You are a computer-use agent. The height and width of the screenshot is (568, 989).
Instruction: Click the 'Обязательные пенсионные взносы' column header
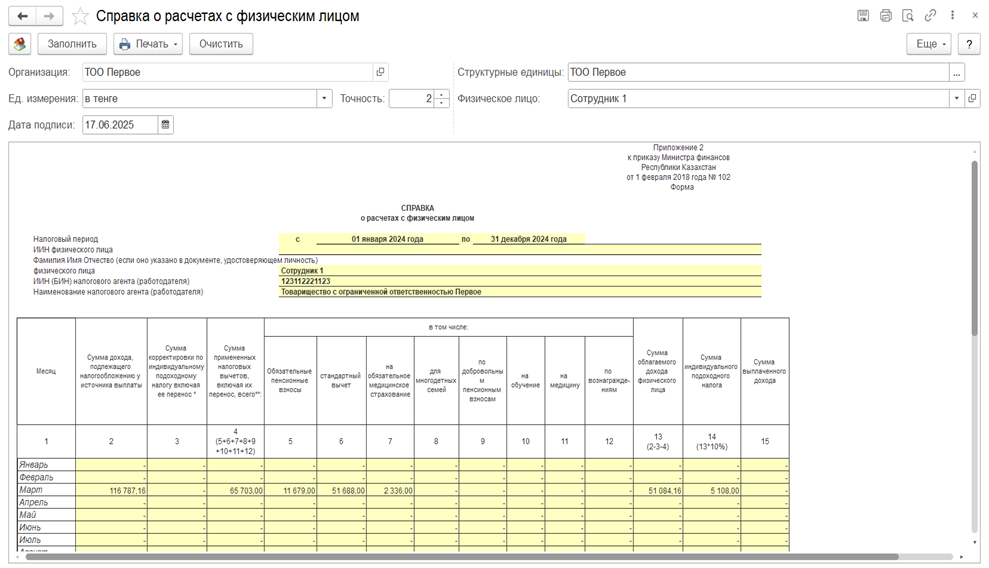(x=290, y=380)
